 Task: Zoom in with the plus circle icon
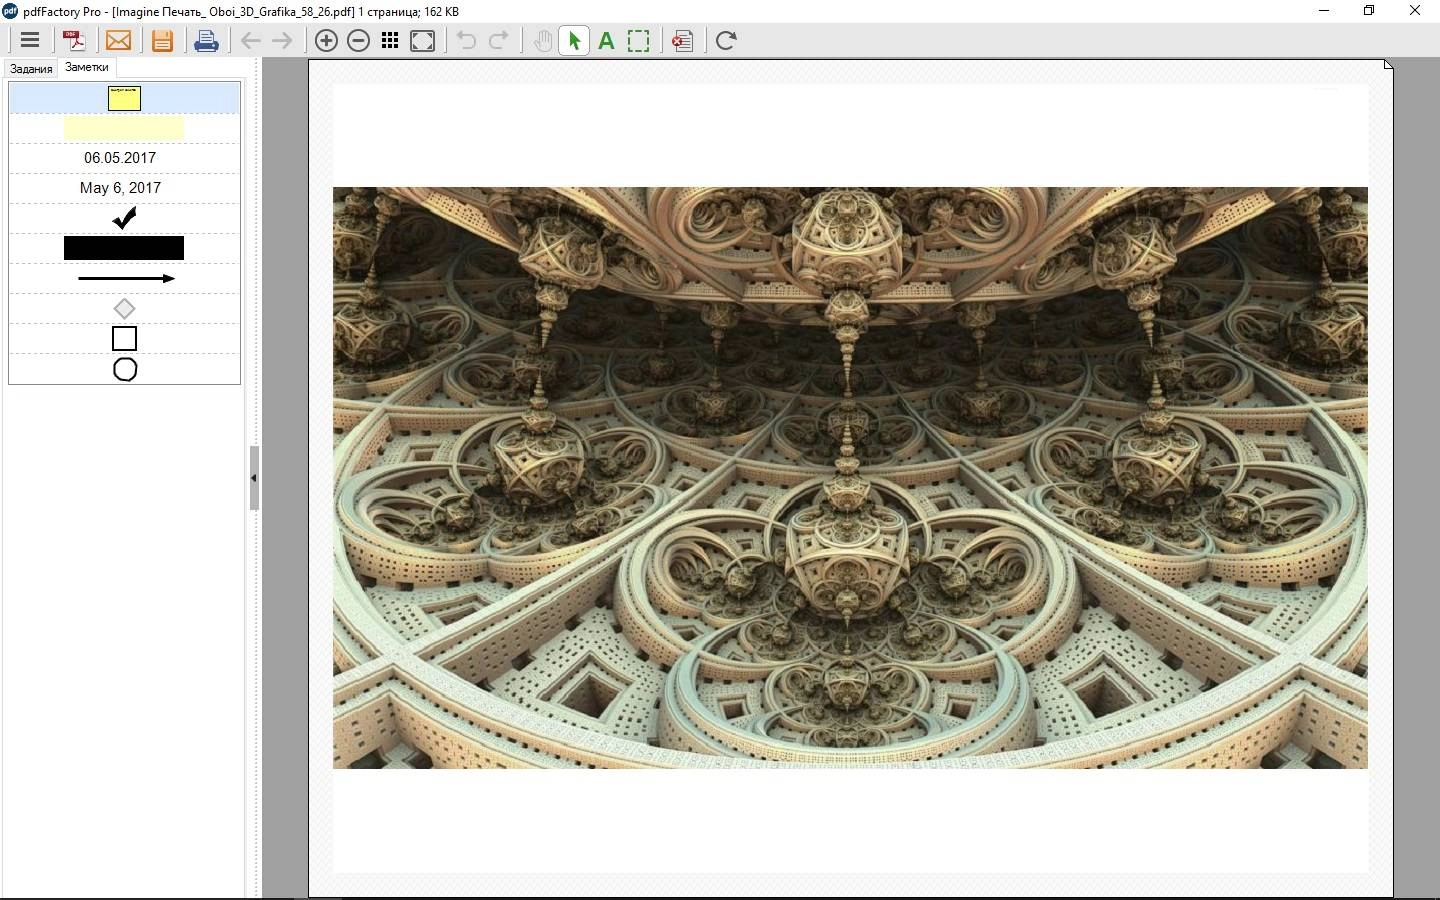(326, 41)
